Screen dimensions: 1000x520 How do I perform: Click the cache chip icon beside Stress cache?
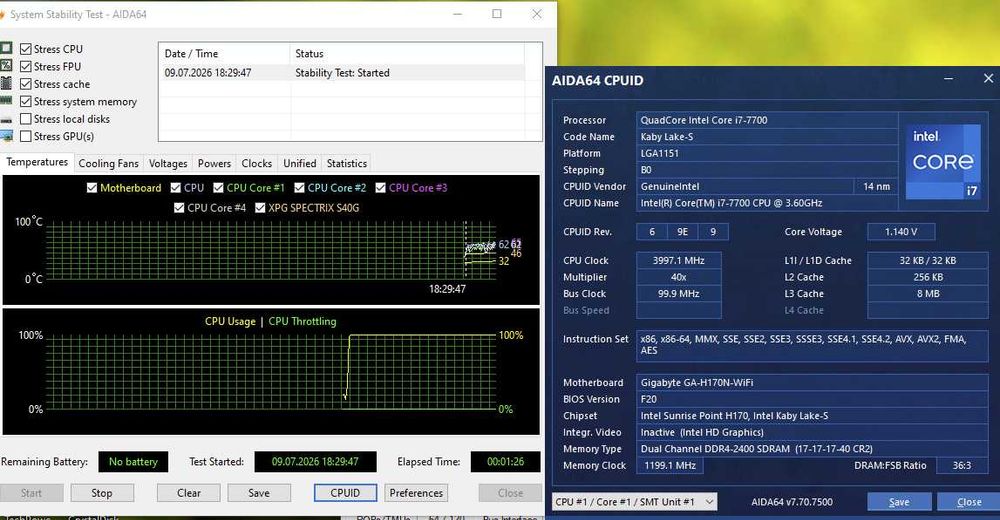[6, 83]
